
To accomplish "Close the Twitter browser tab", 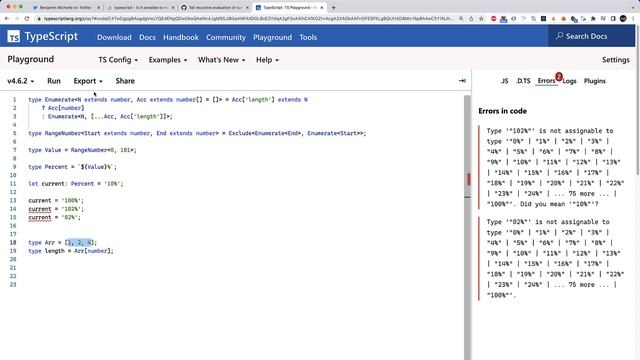I will [x=98, y=7].
